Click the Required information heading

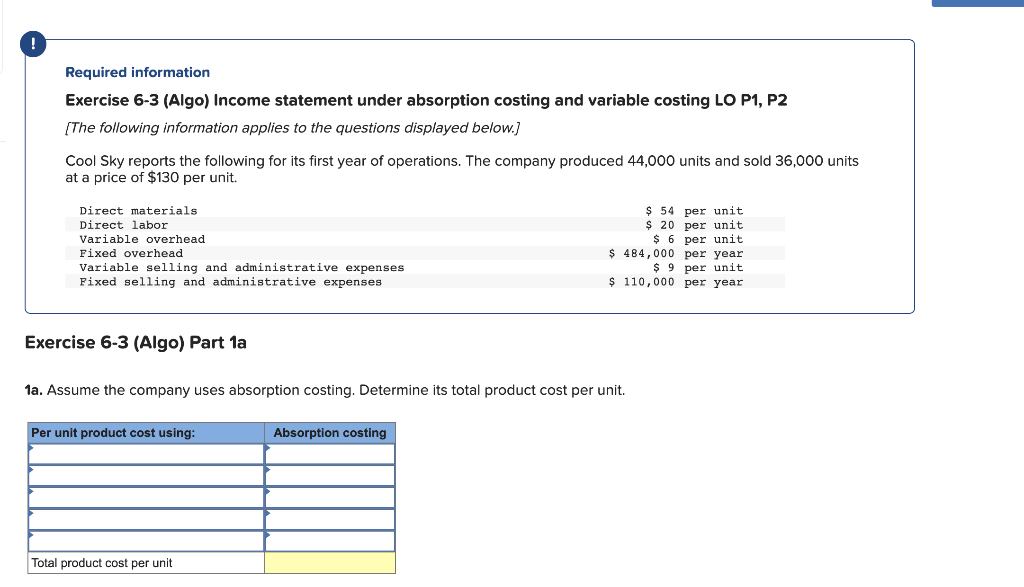[137, 72]
